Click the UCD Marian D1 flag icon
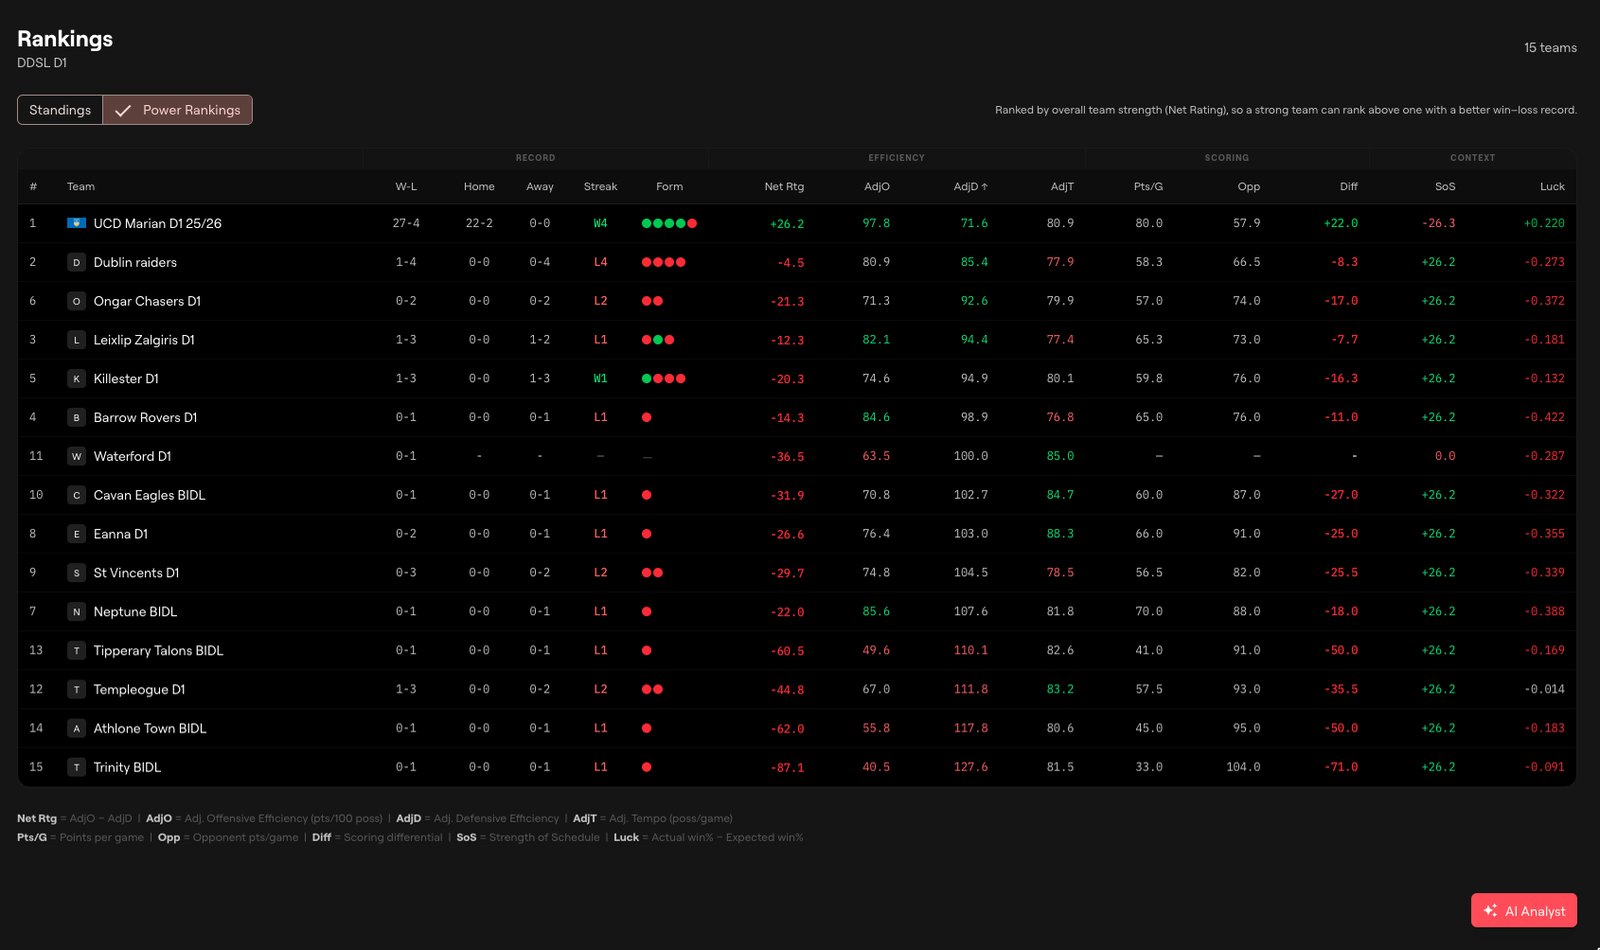The image size is (1600, 950). pyautogui.click(x=76, y=223)
